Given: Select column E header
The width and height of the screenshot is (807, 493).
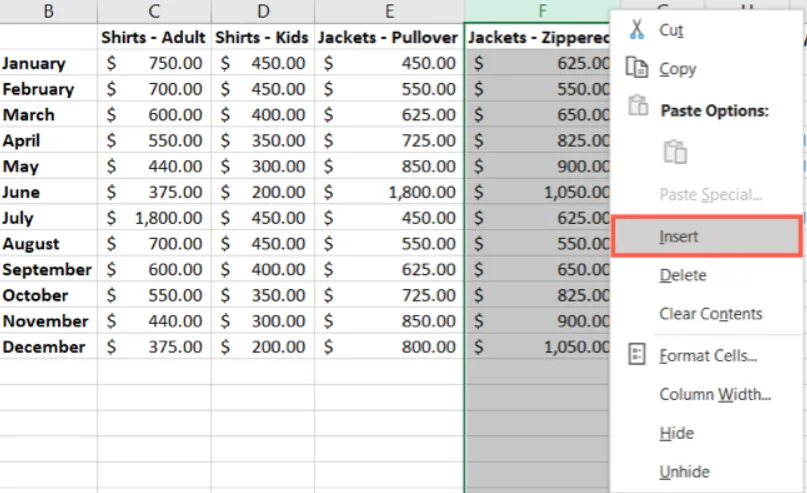Looking at the screenshot, I should (x=389, y=11).
